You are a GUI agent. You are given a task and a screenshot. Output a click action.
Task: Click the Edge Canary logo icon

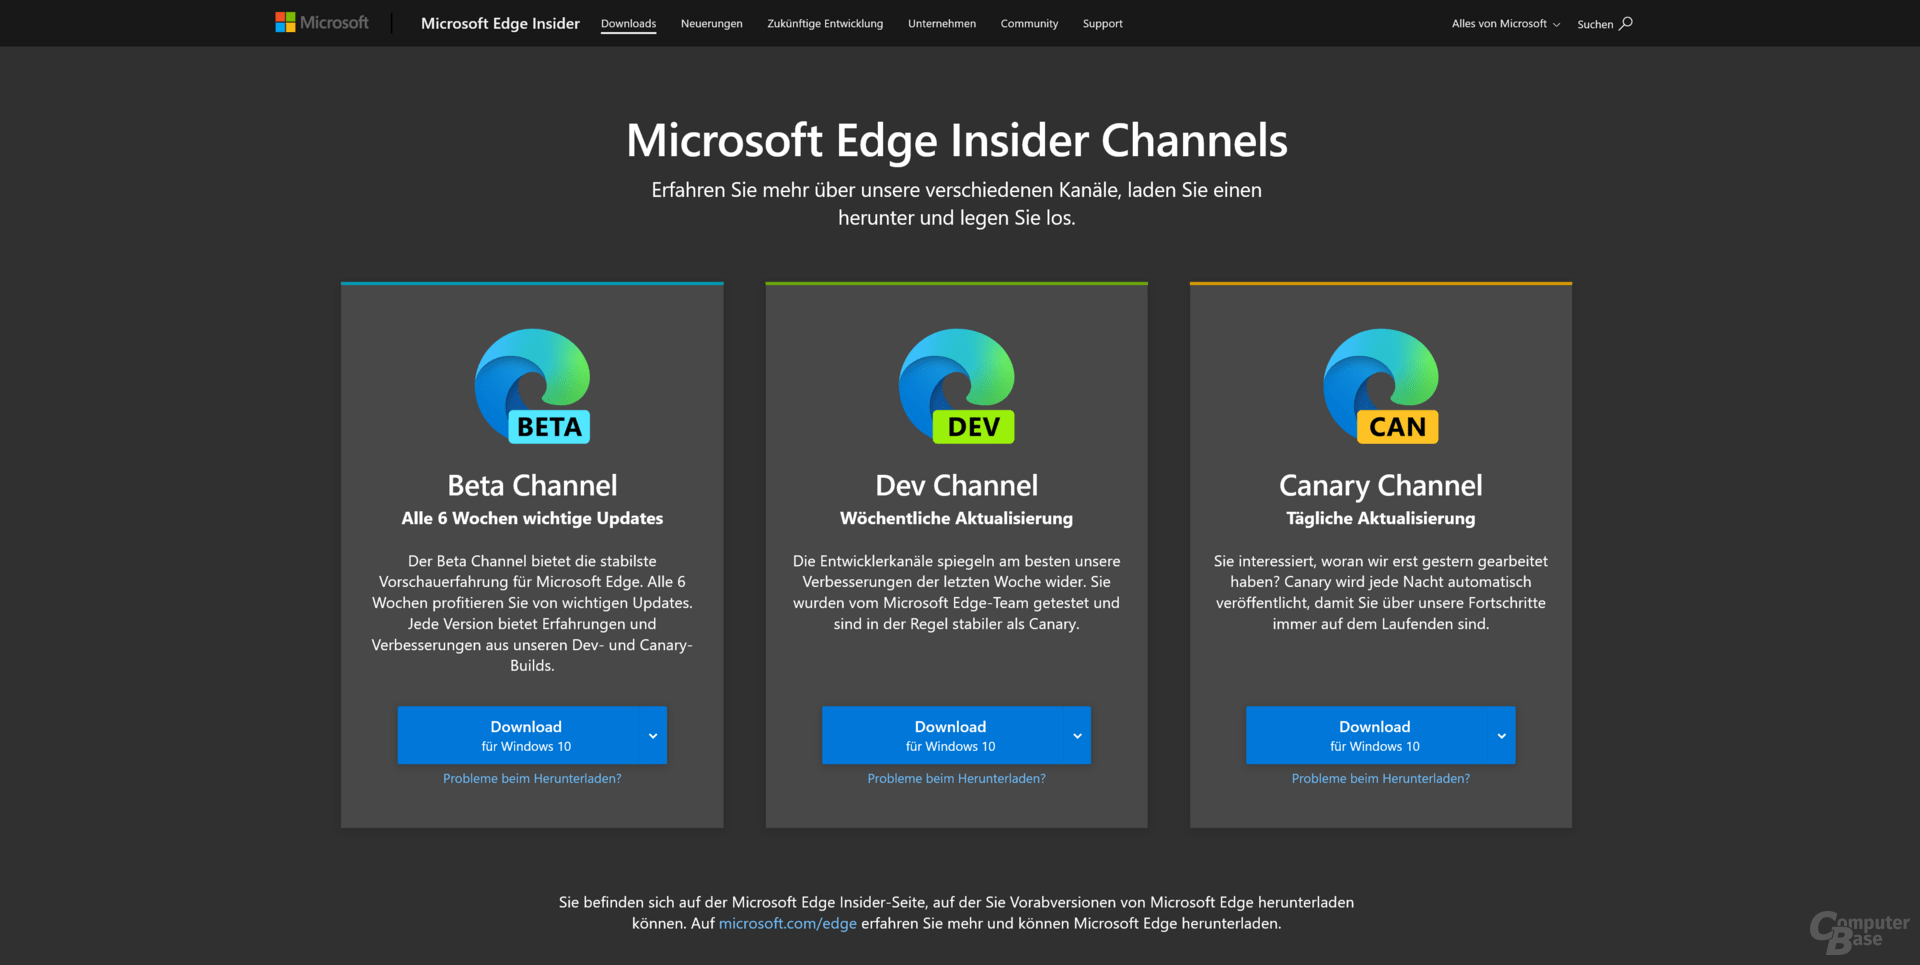tap(1381, 386)
